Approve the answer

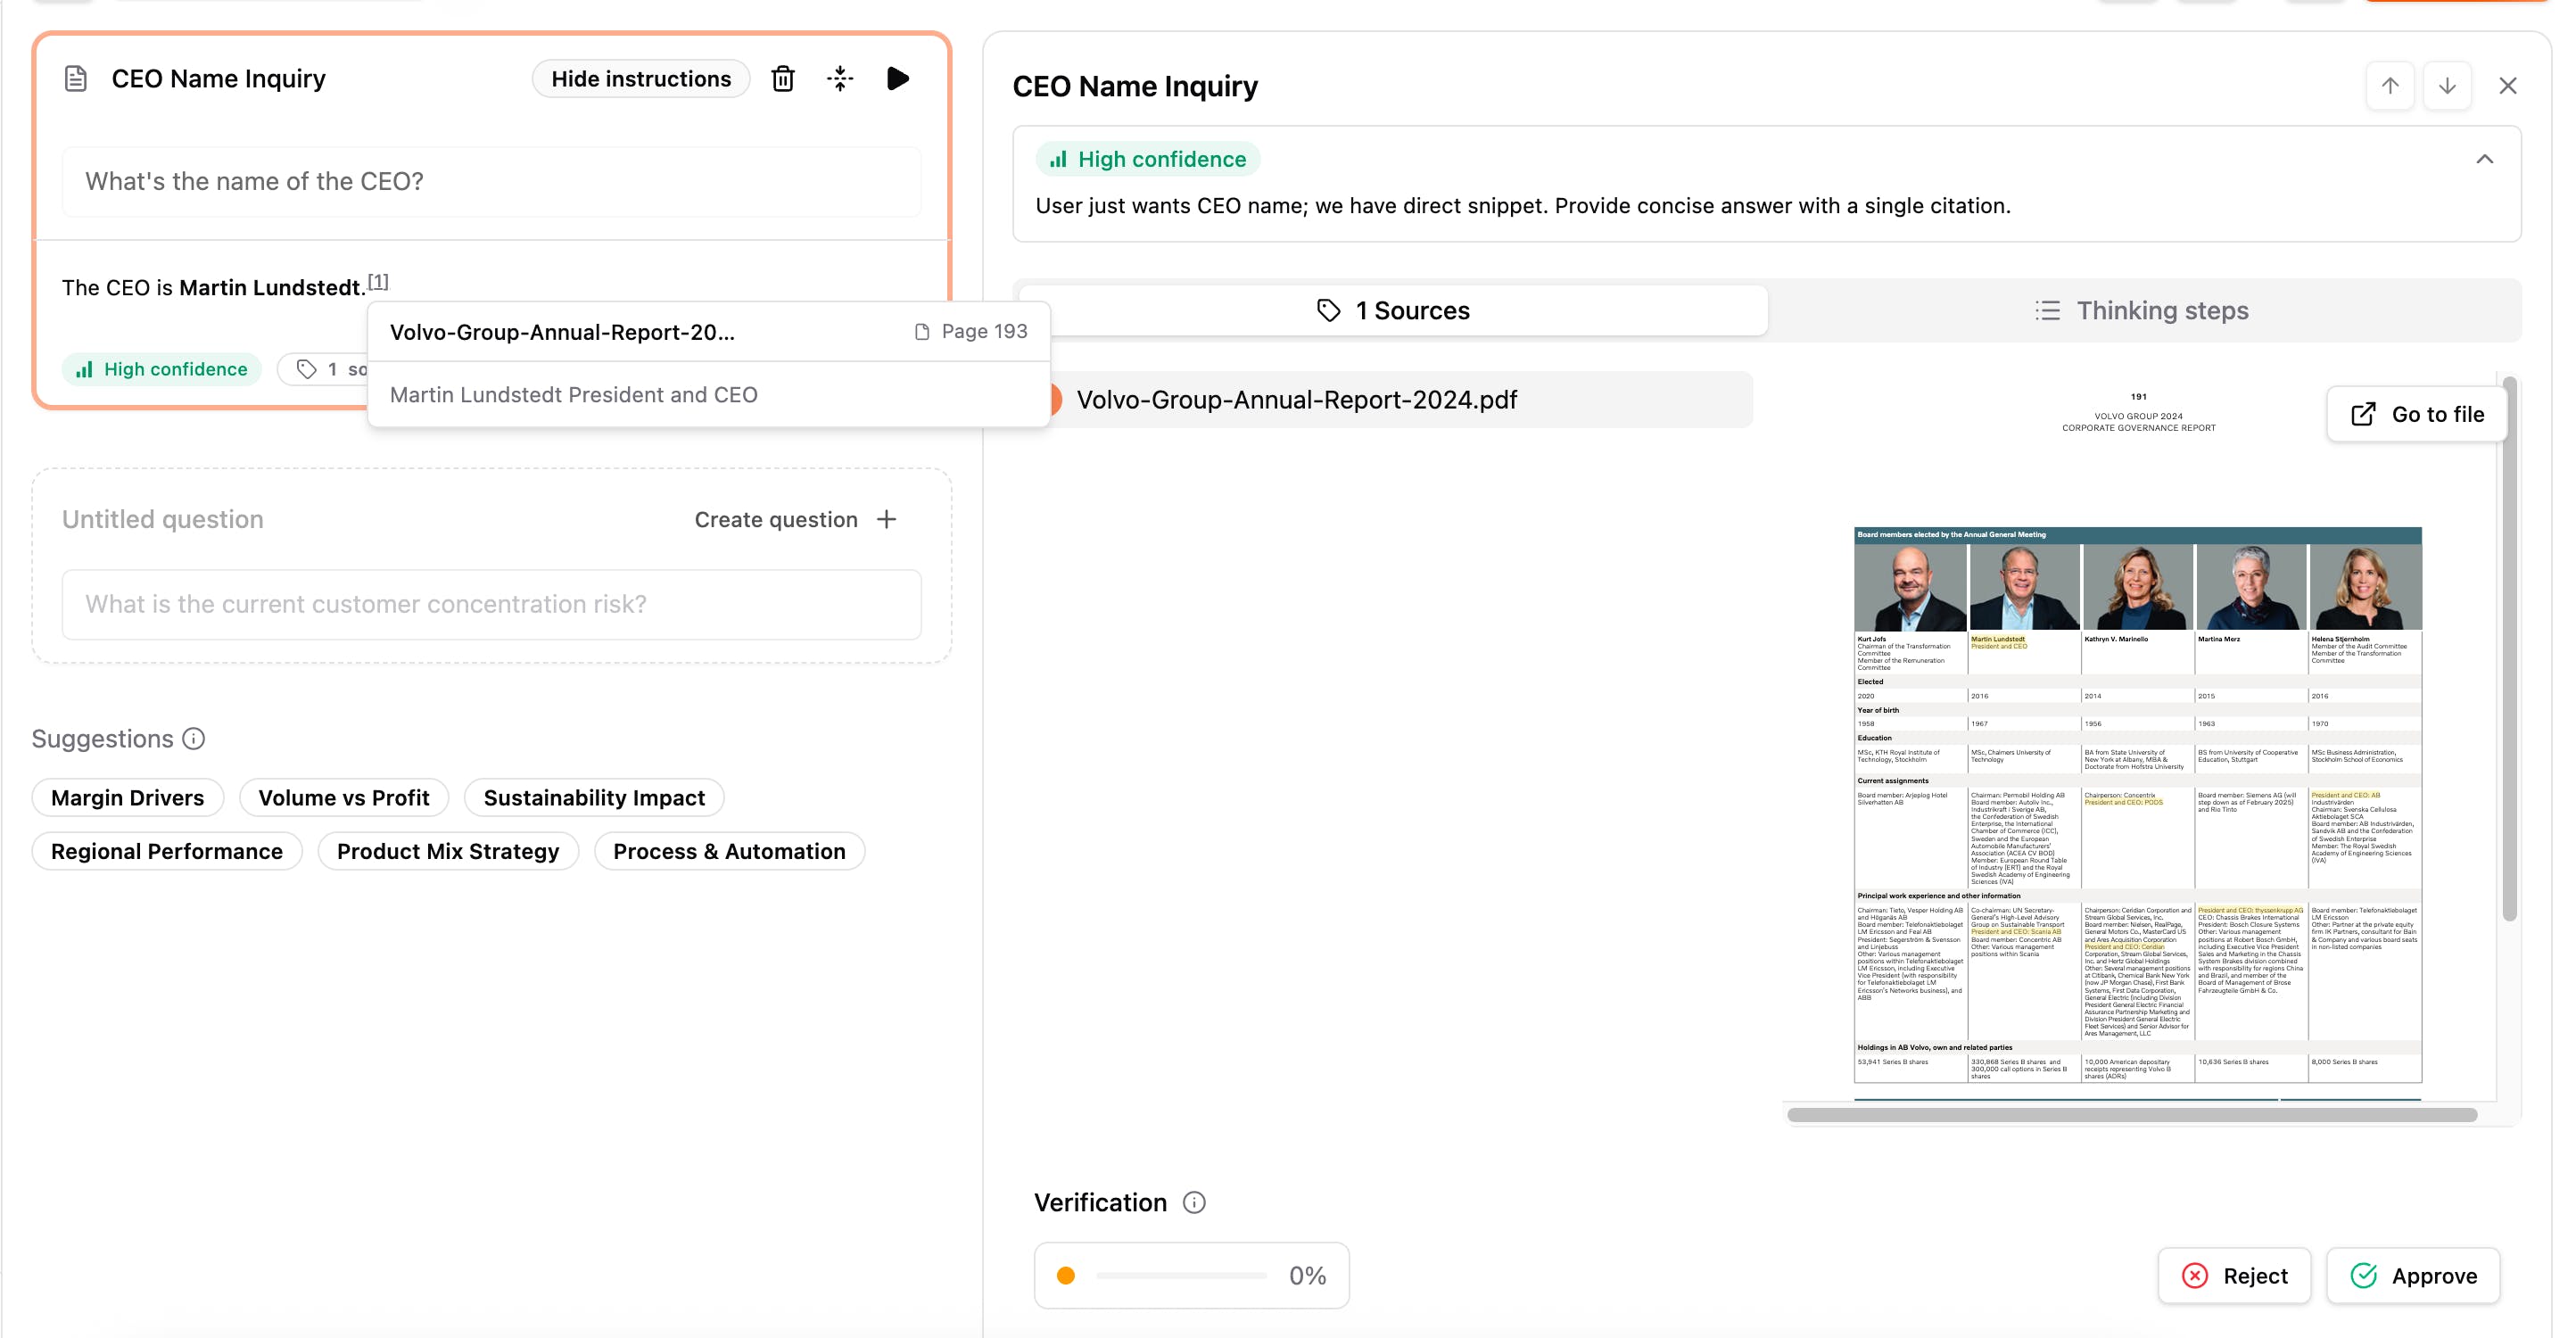click(x=2413, y=1276)
